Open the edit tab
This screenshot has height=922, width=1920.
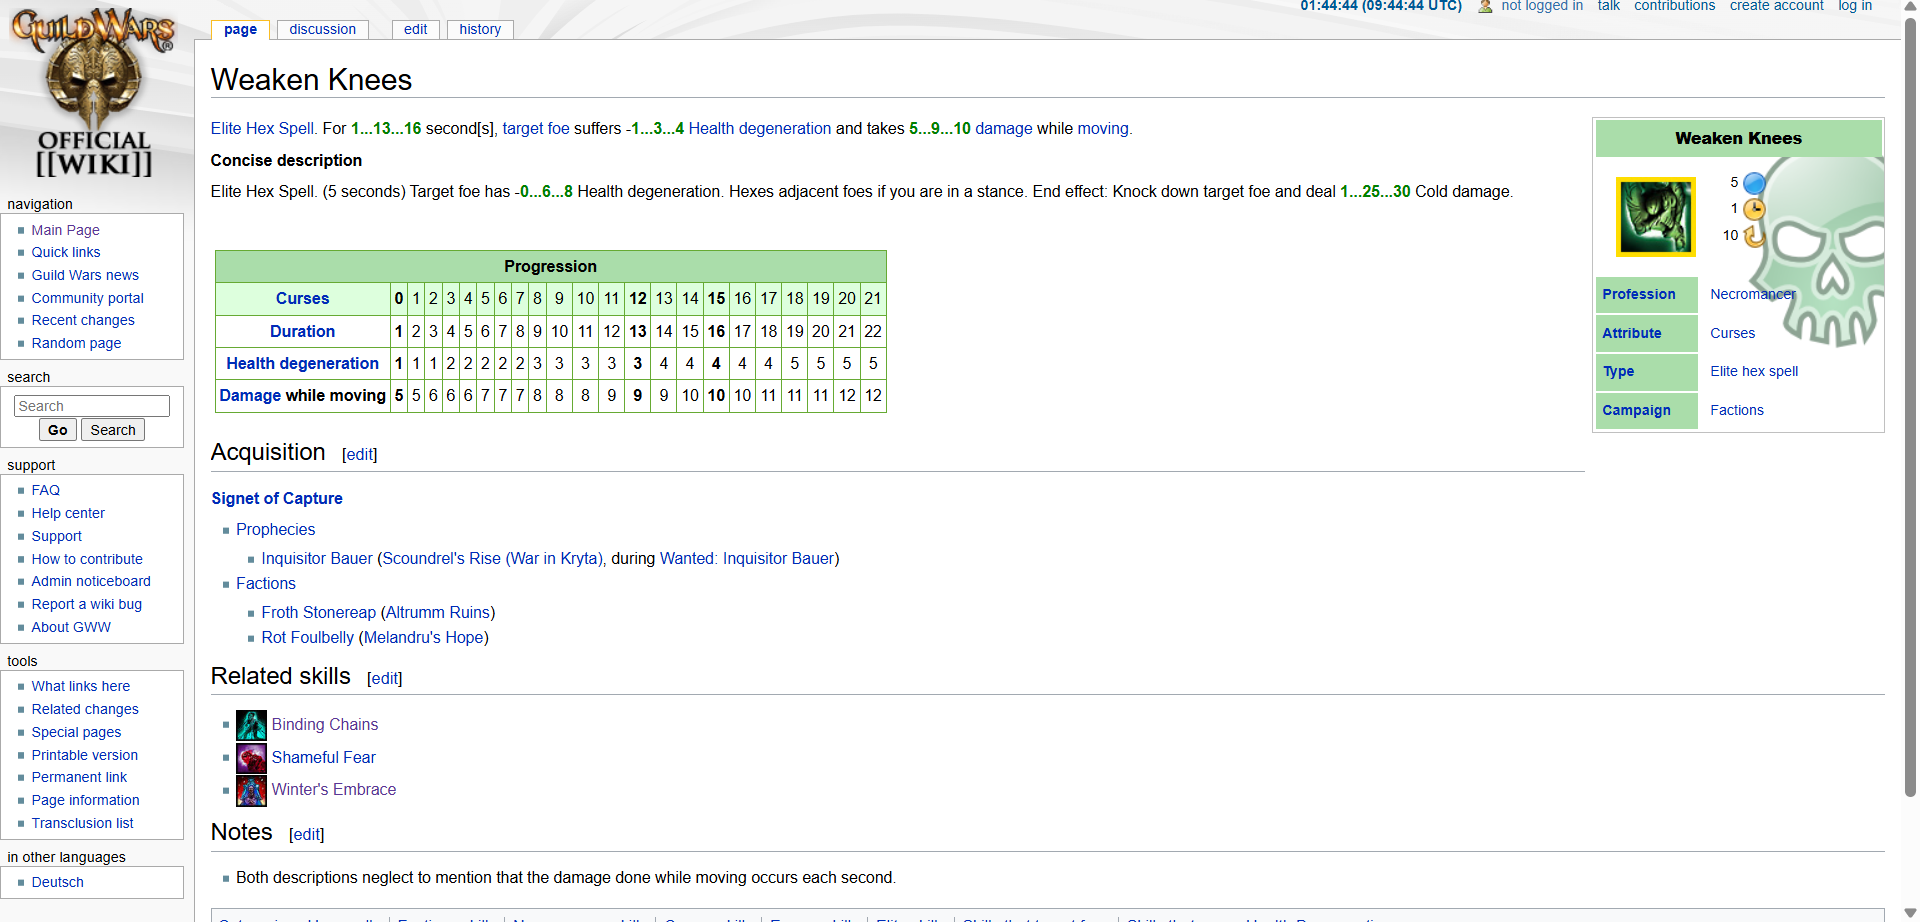(x=415, y=29)
